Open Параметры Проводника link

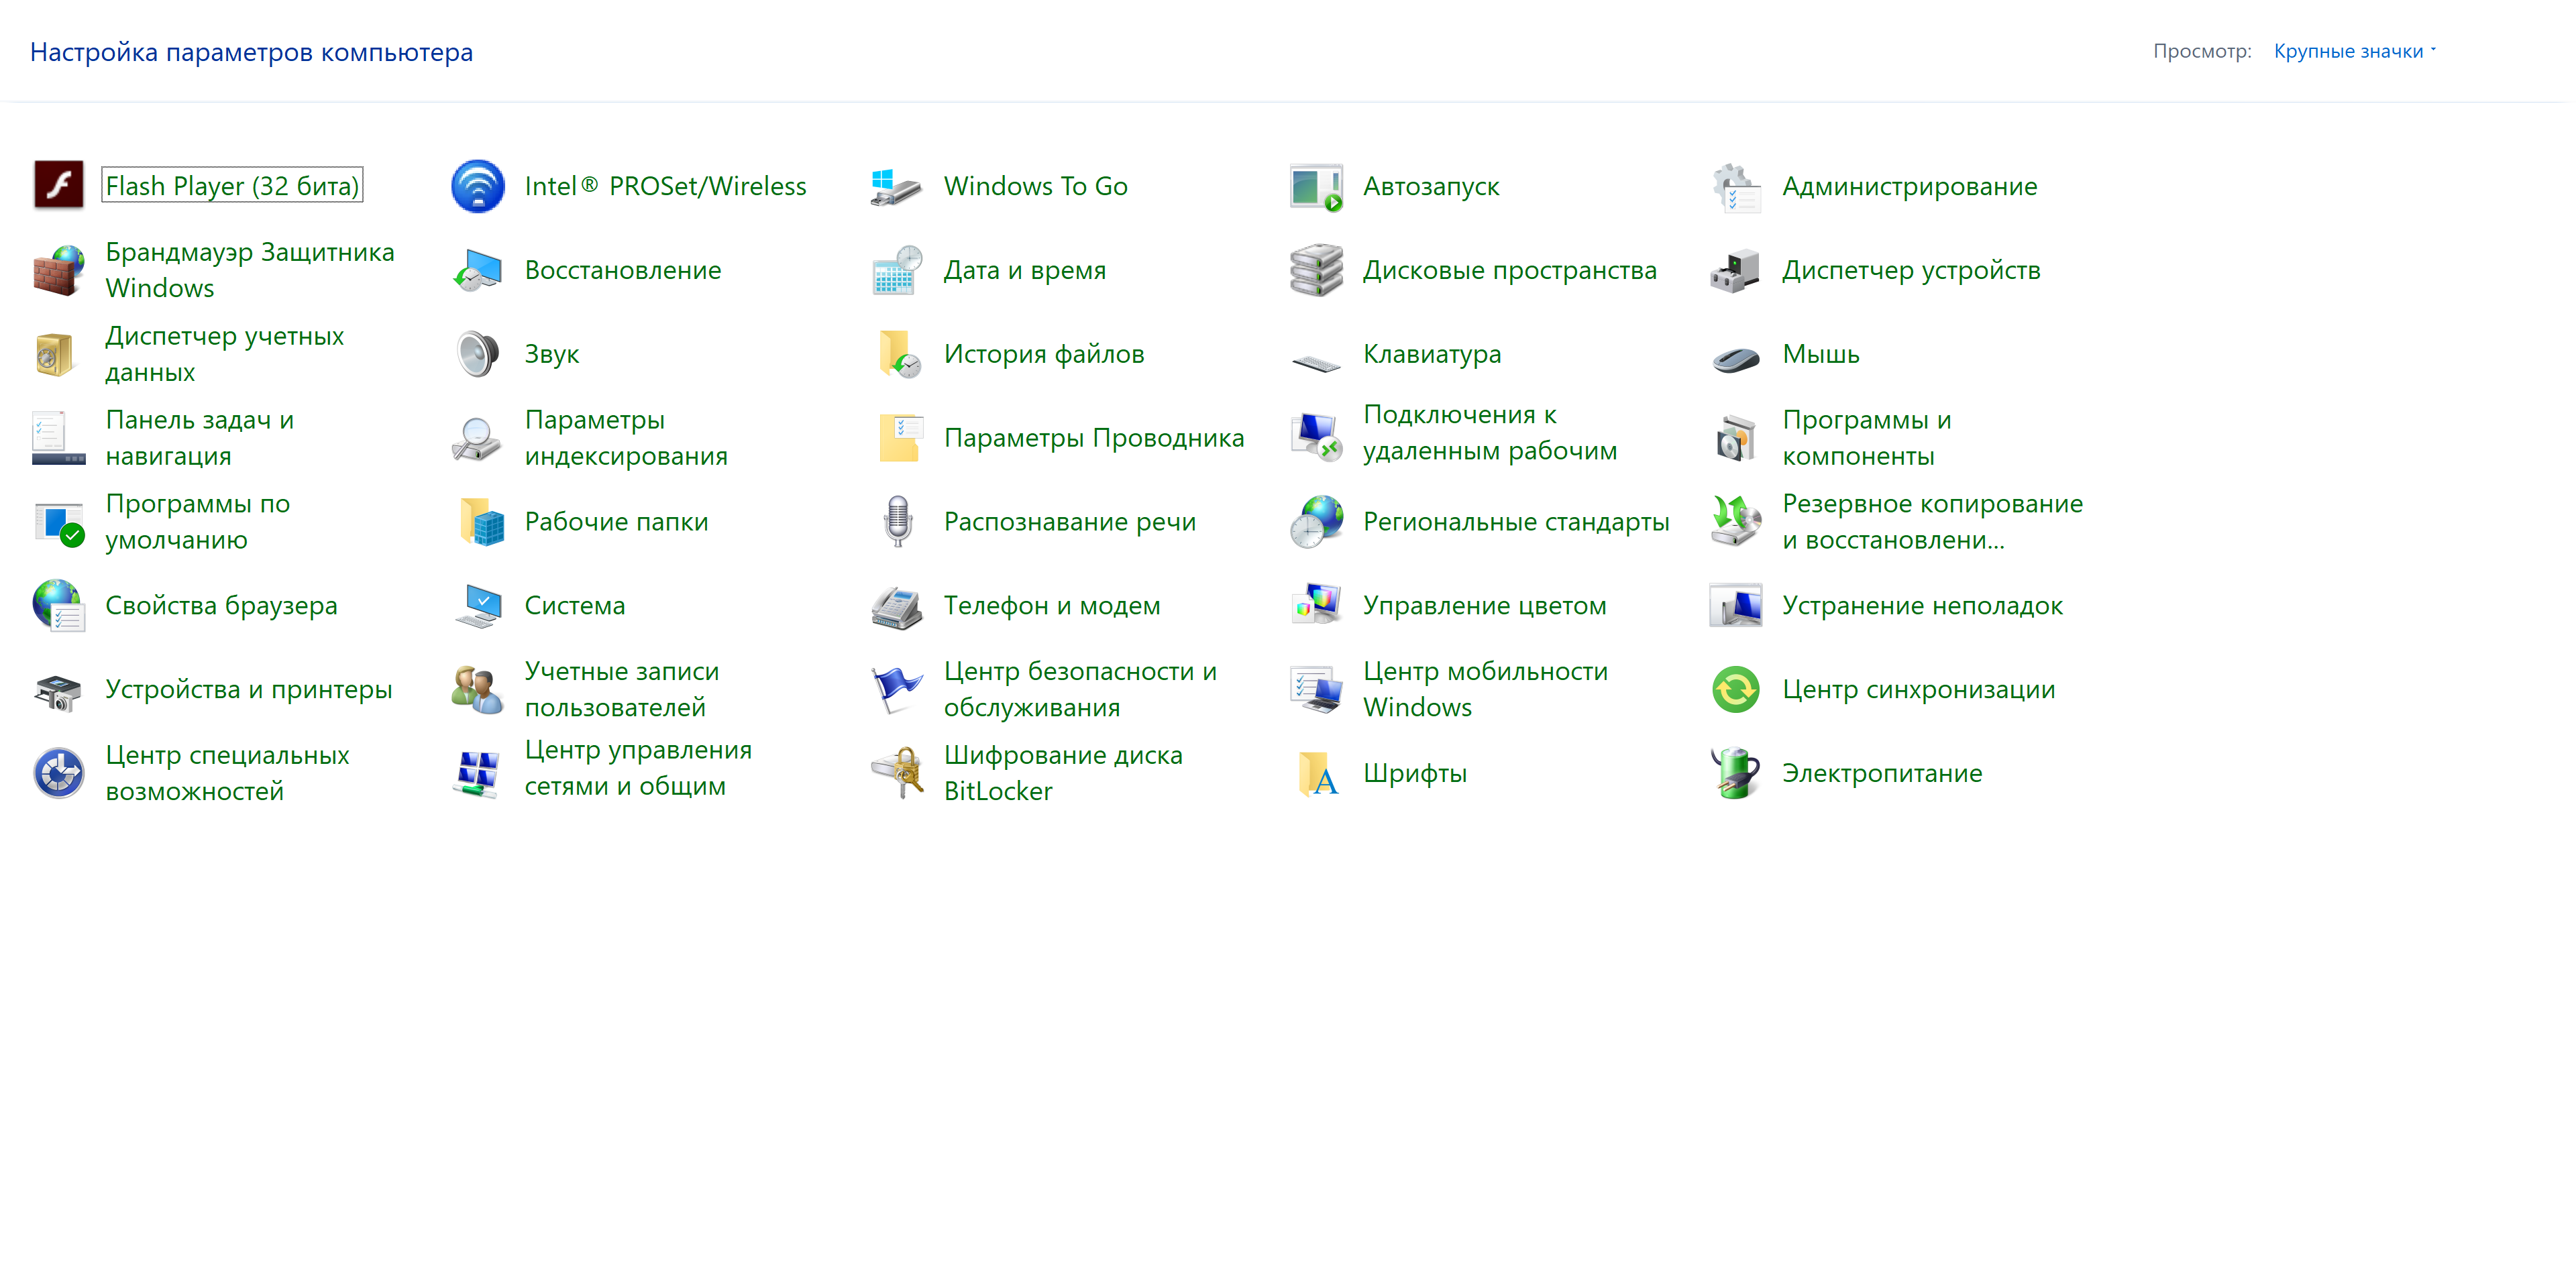pyautogui.click(x=1094, y=438)
